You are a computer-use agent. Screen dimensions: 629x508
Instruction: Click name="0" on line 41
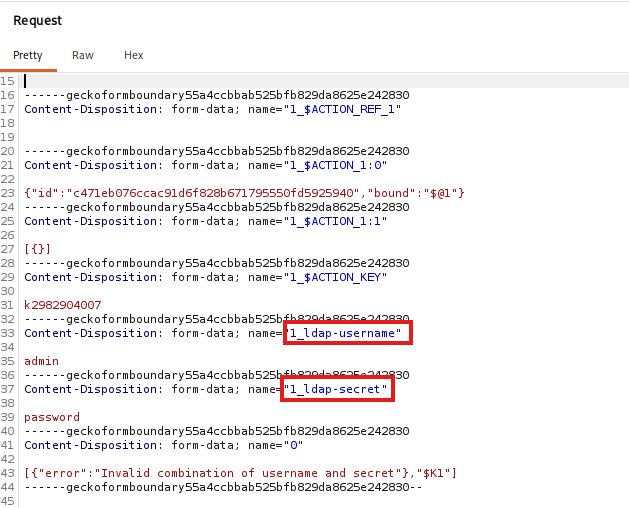275,445
